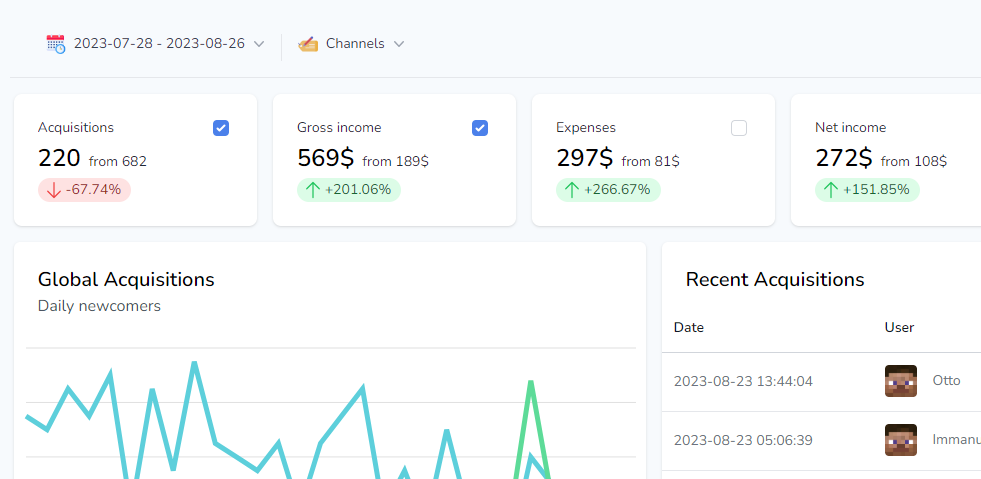Click the 'from 81$' comparison text
This screenshot has height=479, width=981.
(x=651, y=161)
